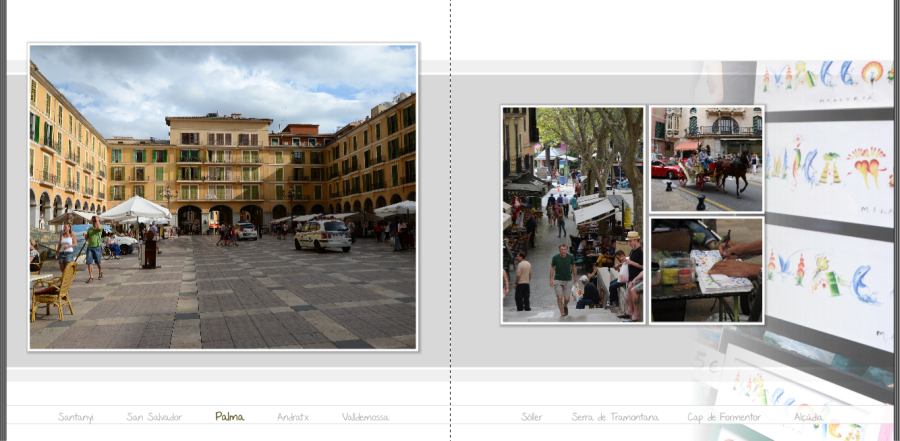Click the Andratx chapter label
The image size is (900, 441).
tap(293, 417)
